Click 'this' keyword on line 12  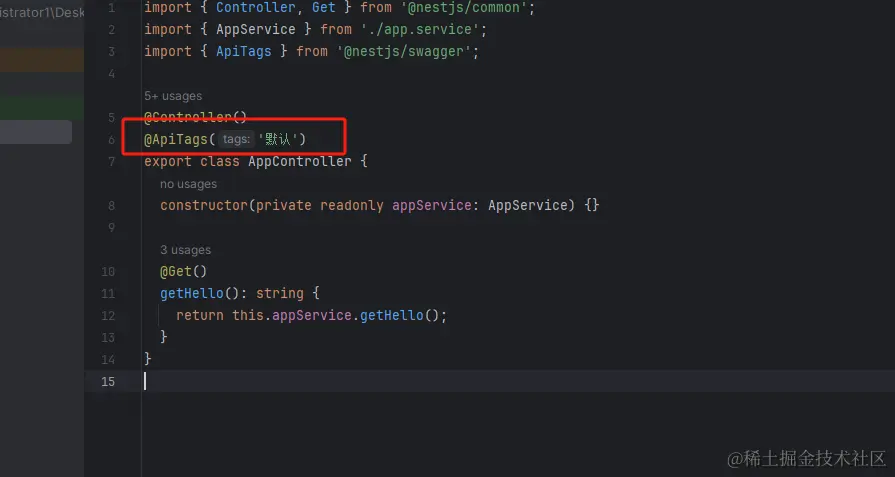coord(248,316)
